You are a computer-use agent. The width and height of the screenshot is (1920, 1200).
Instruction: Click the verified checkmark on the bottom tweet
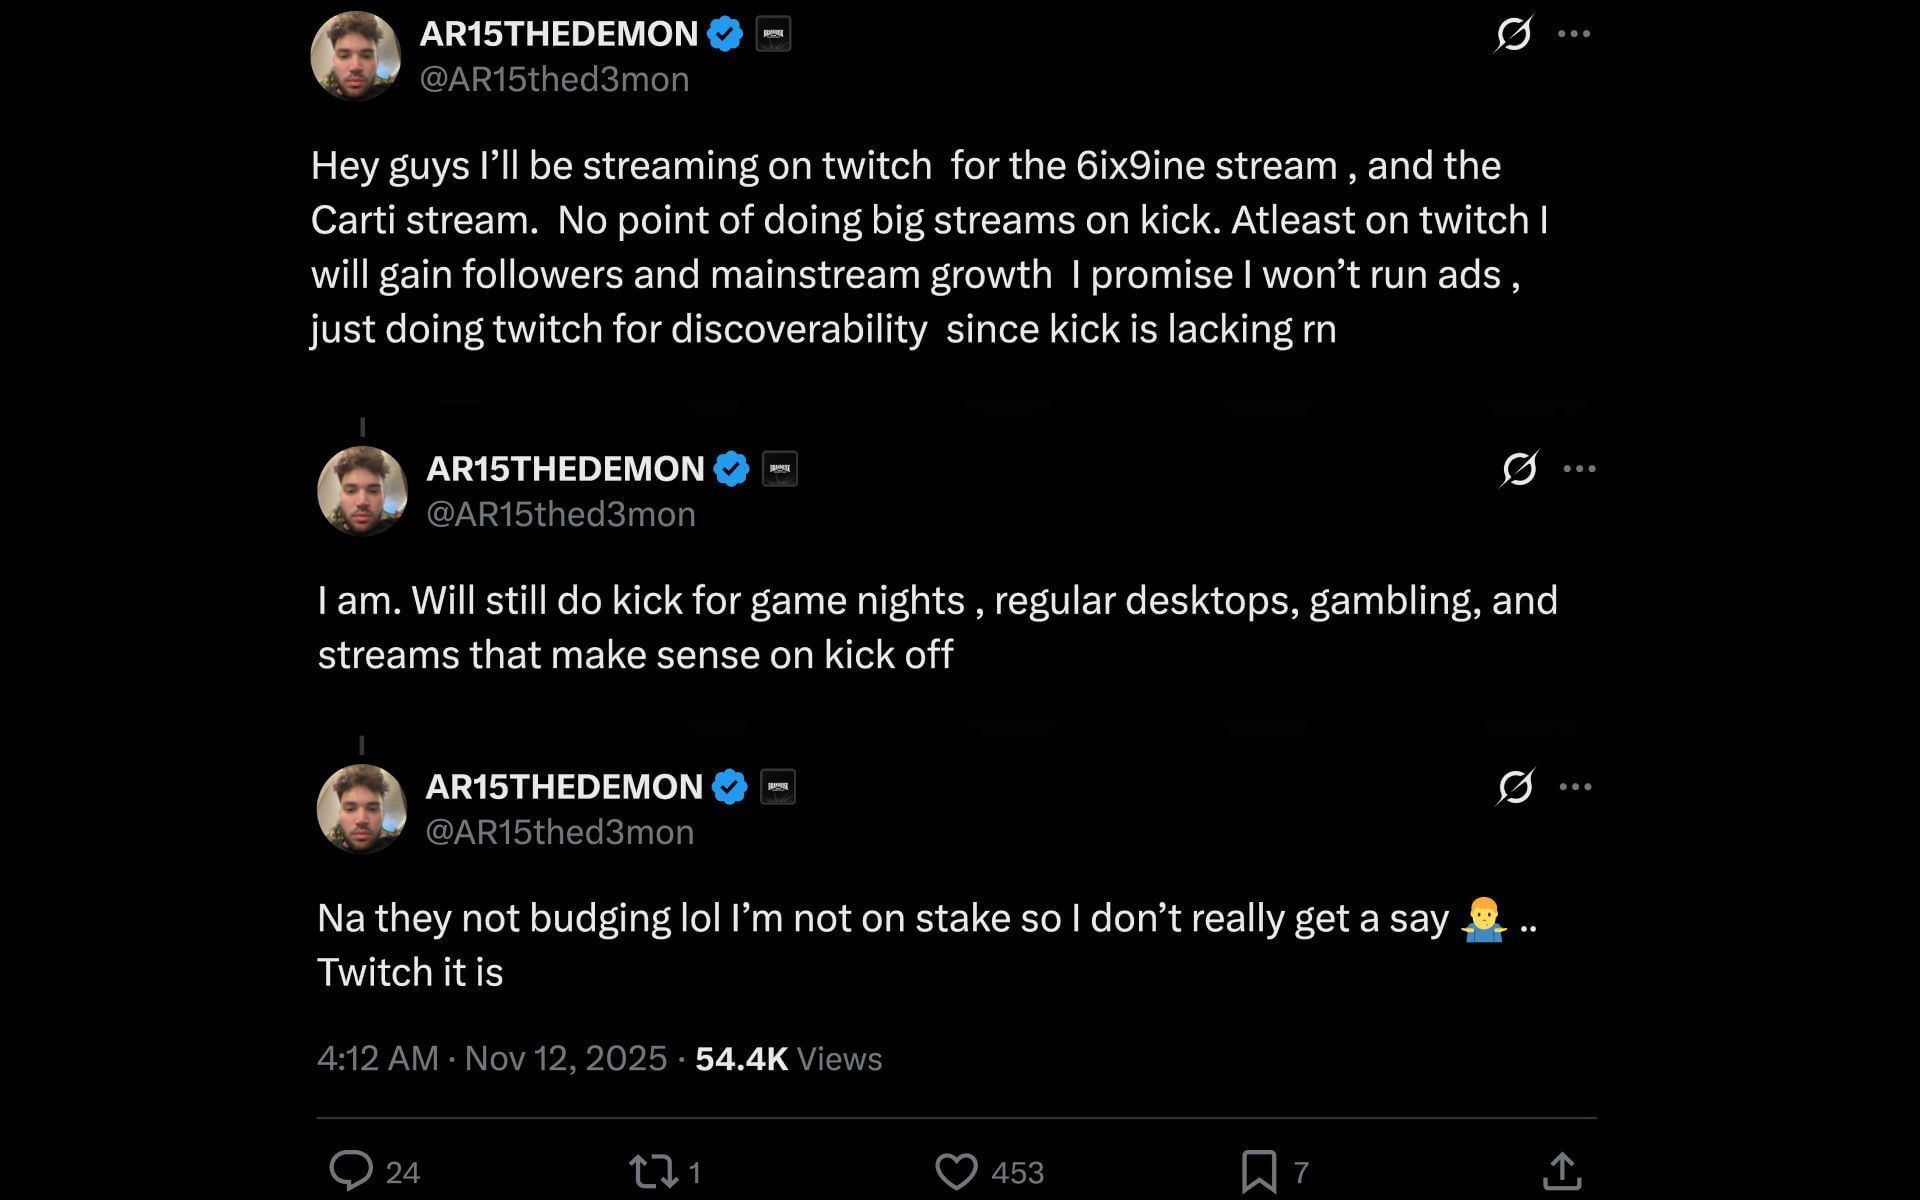[x=729, y=786]
